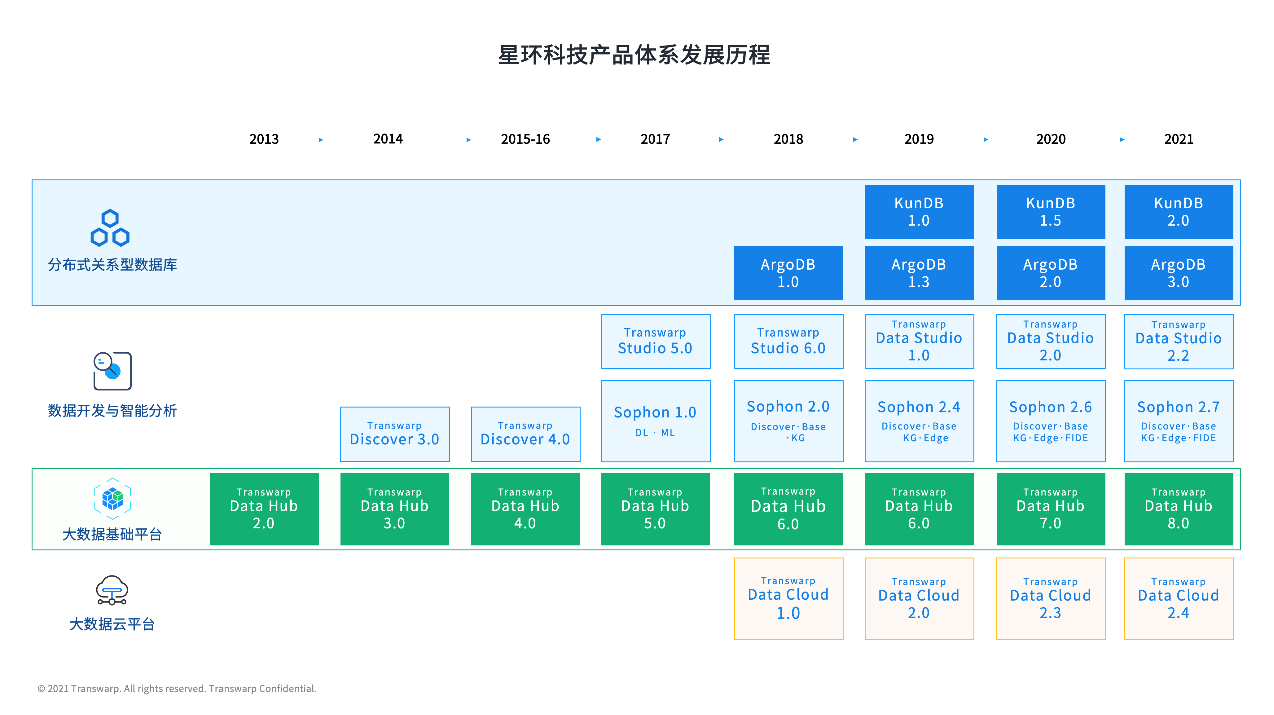Select the Data Hub 2.0 box
1274x715 pixels.
pyautogui.click(x=264, y=509)
